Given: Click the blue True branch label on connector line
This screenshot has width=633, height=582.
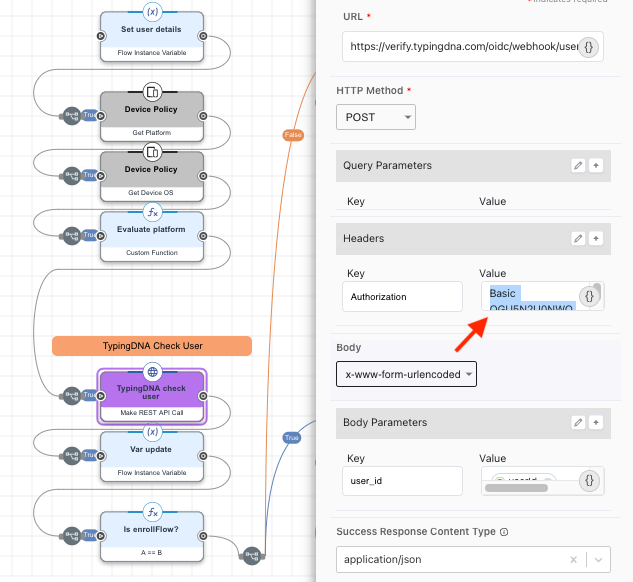Looking at the screenshot, I should [x=292, y=438].
